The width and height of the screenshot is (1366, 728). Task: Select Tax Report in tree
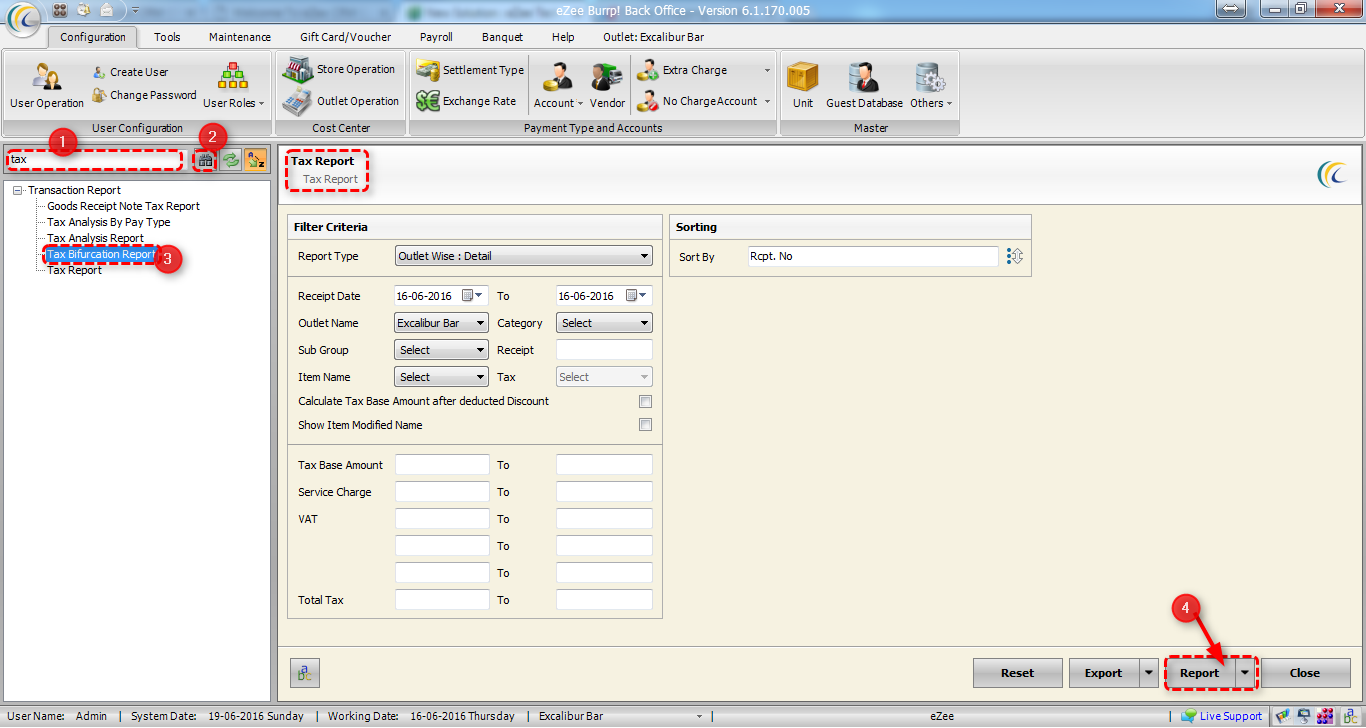click(75, 270)
